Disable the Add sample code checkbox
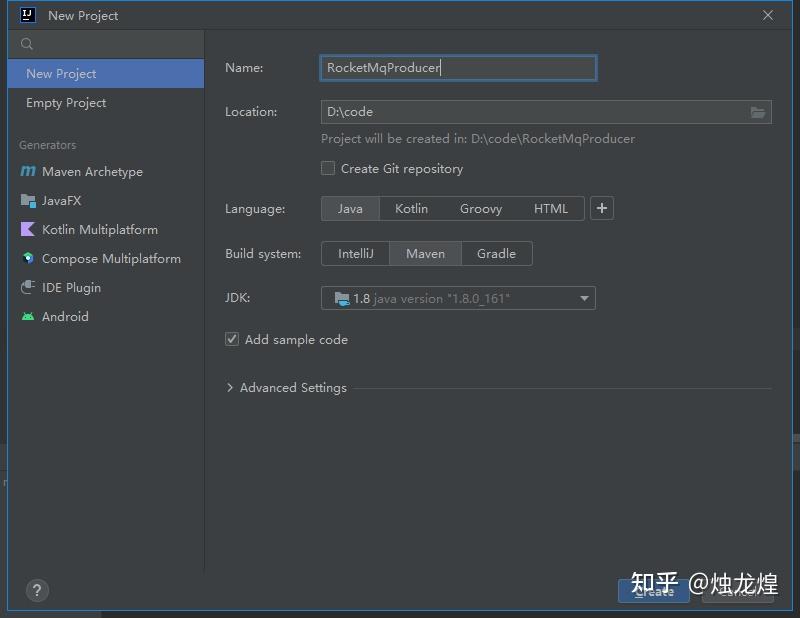 [x=231, y=339]
